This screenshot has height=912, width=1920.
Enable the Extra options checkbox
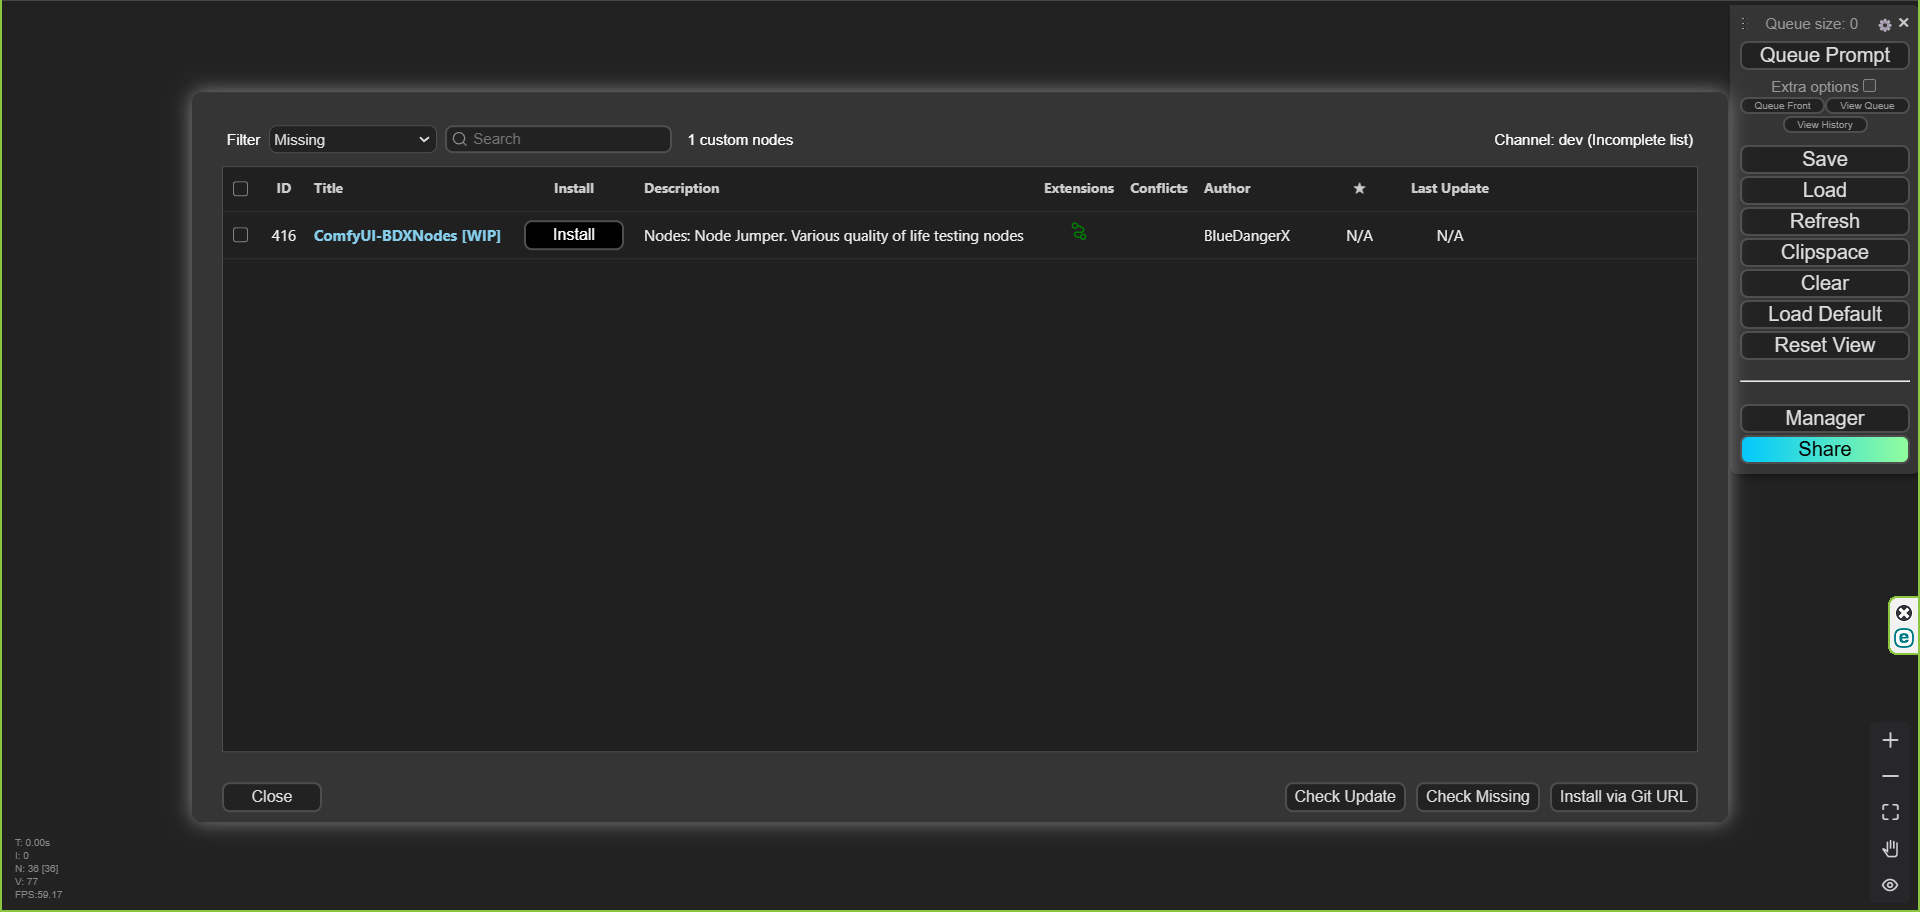pos(1869,86)
